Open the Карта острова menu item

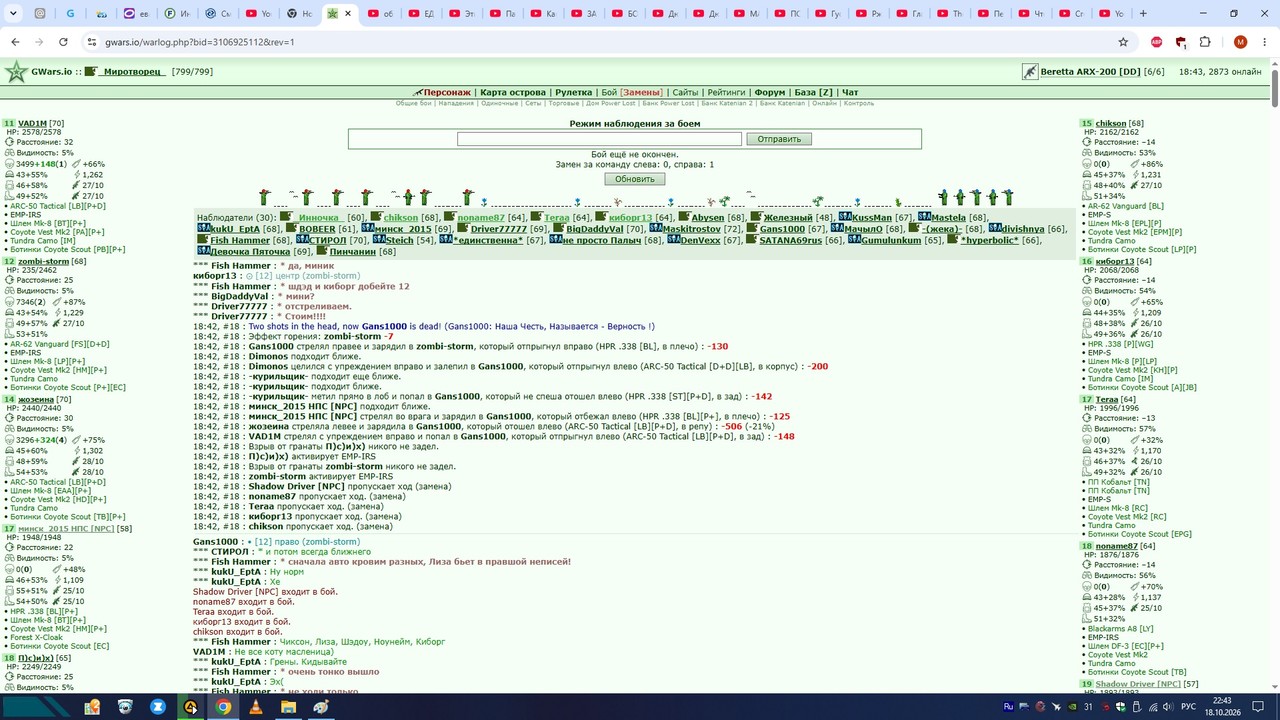[512, 92]
